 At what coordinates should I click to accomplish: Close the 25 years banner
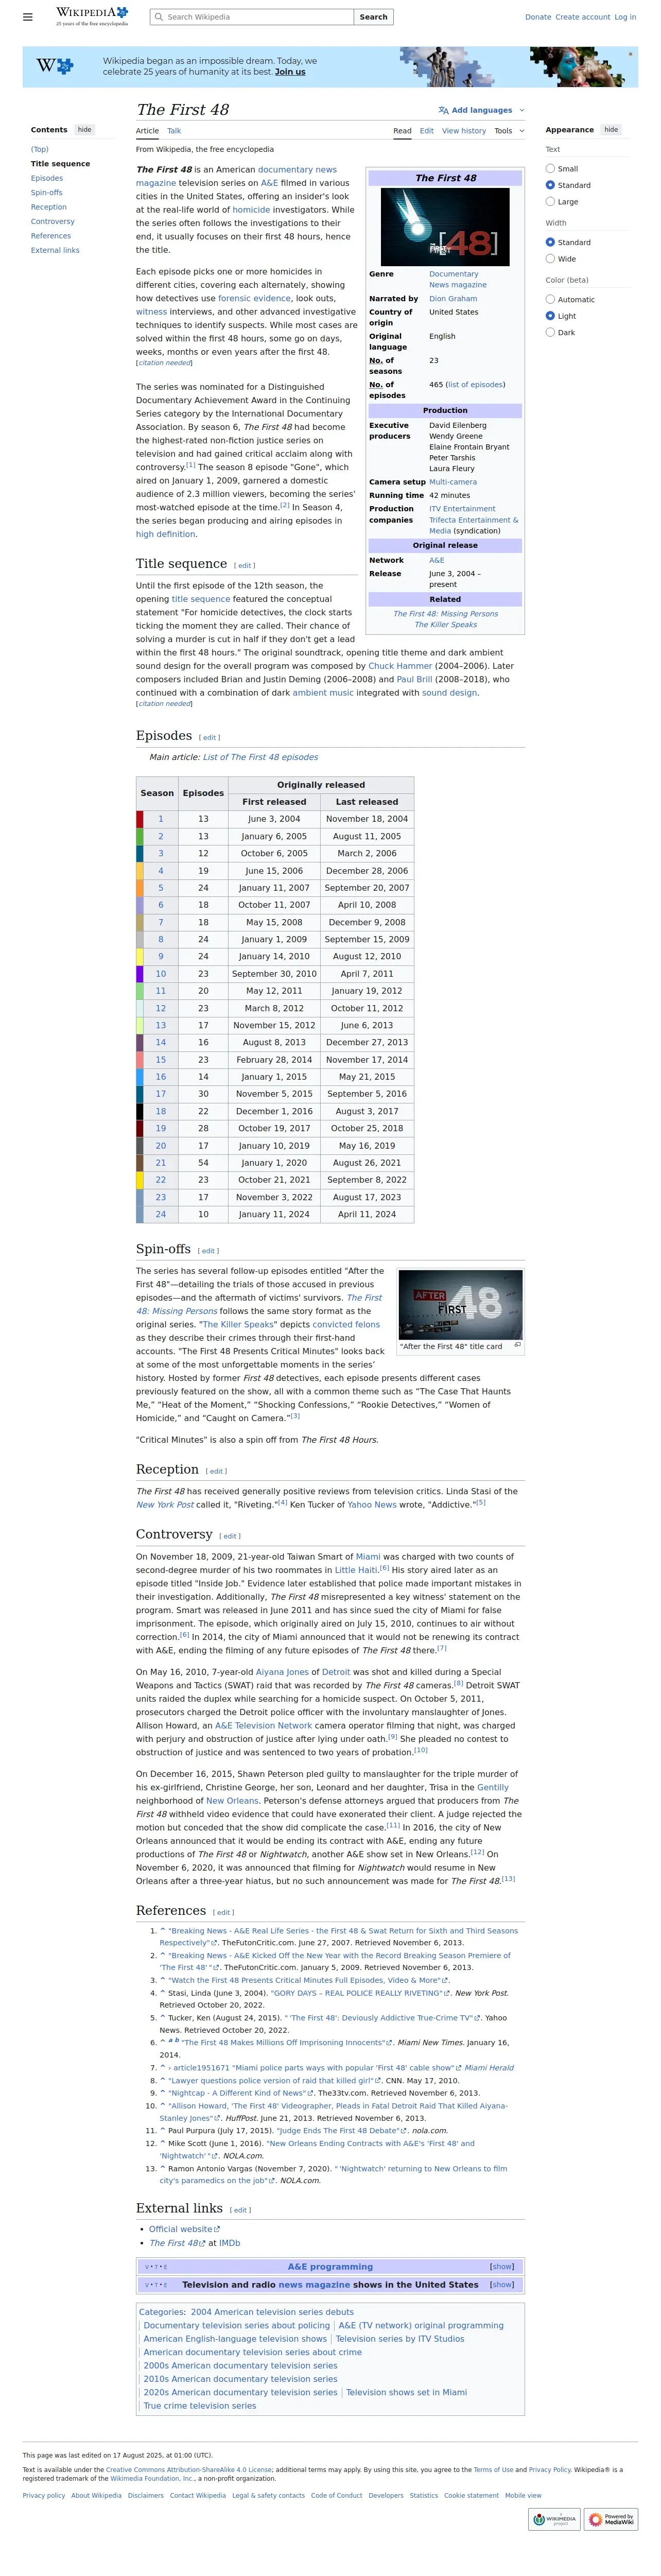pos(630,54)
